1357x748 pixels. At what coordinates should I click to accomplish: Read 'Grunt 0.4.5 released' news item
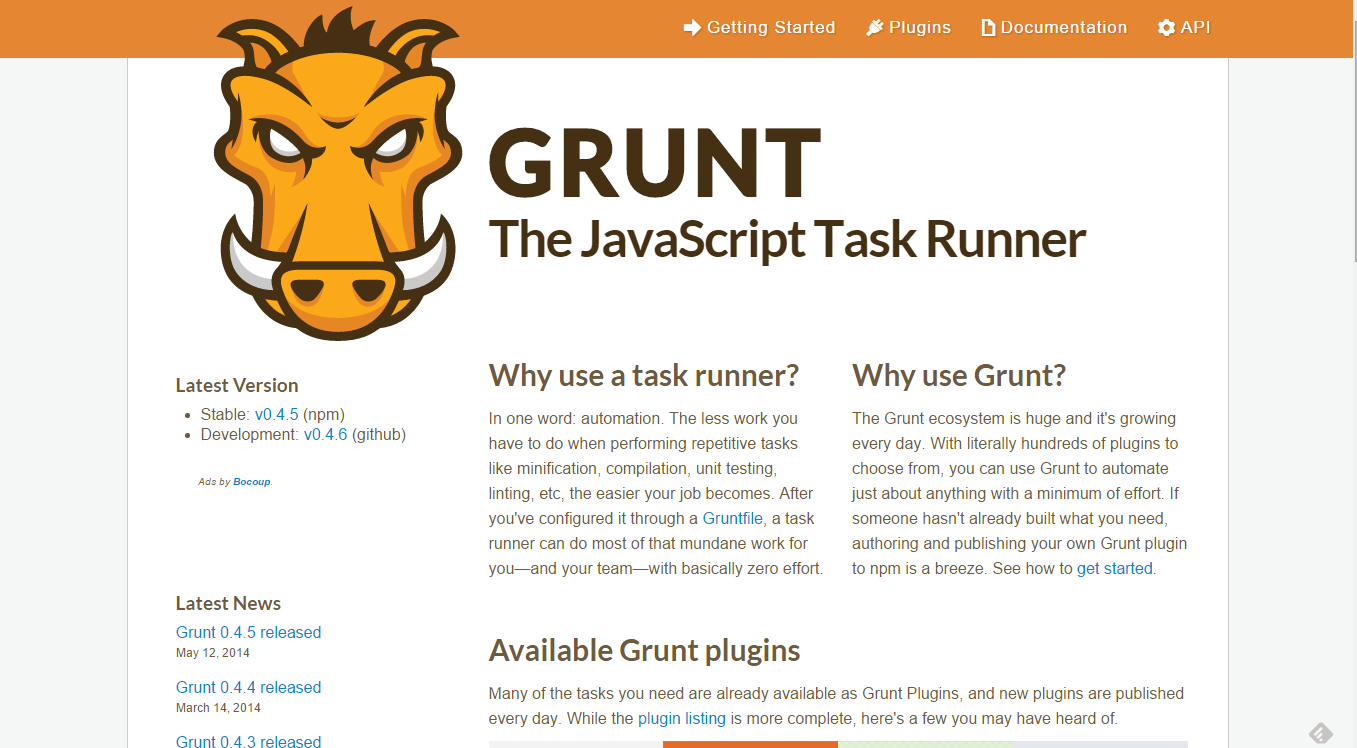248,632
